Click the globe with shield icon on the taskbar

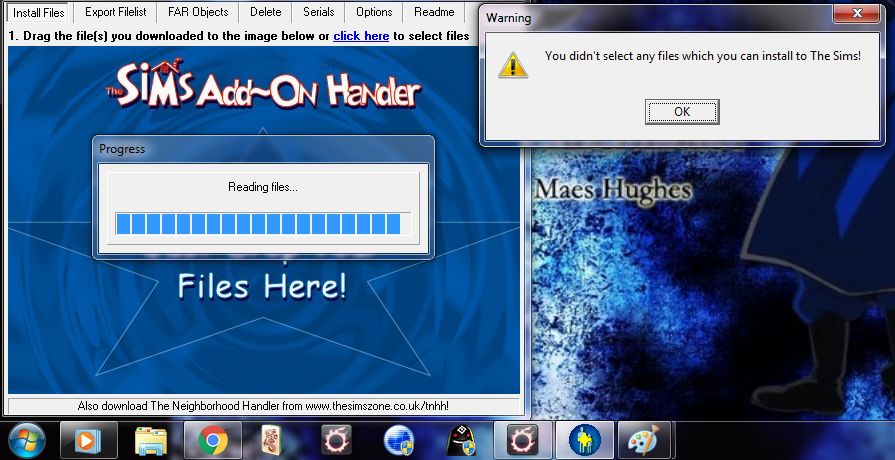pos(399,441)
